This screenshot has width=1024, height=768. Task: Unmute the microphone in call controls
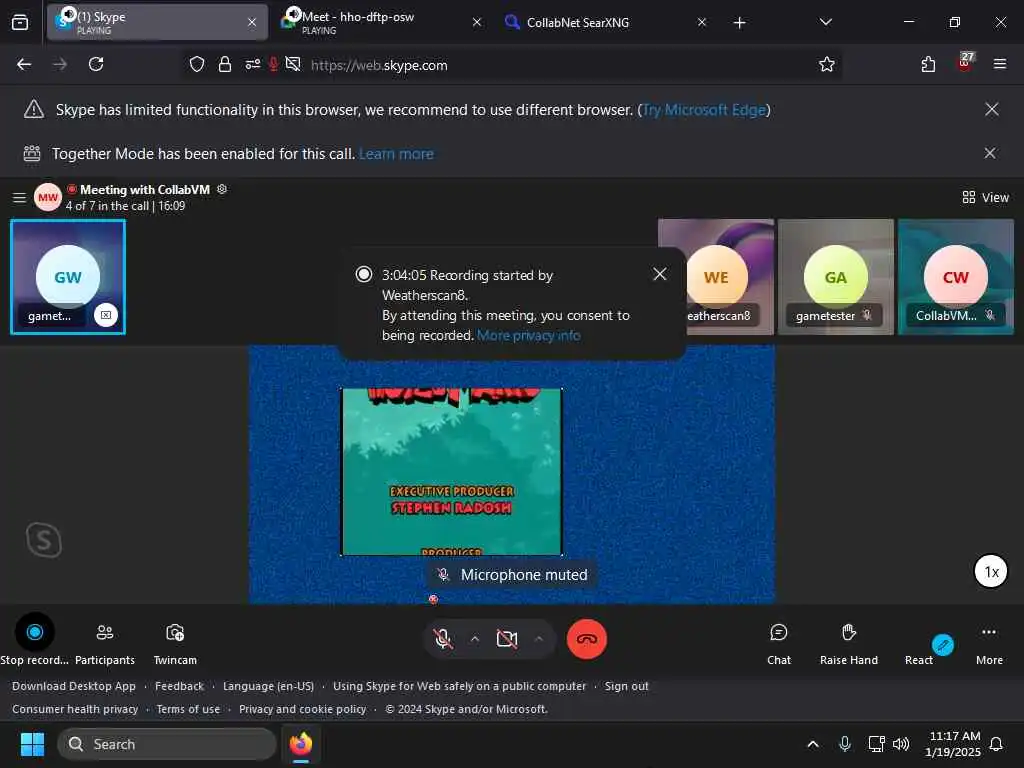point(443,639)
